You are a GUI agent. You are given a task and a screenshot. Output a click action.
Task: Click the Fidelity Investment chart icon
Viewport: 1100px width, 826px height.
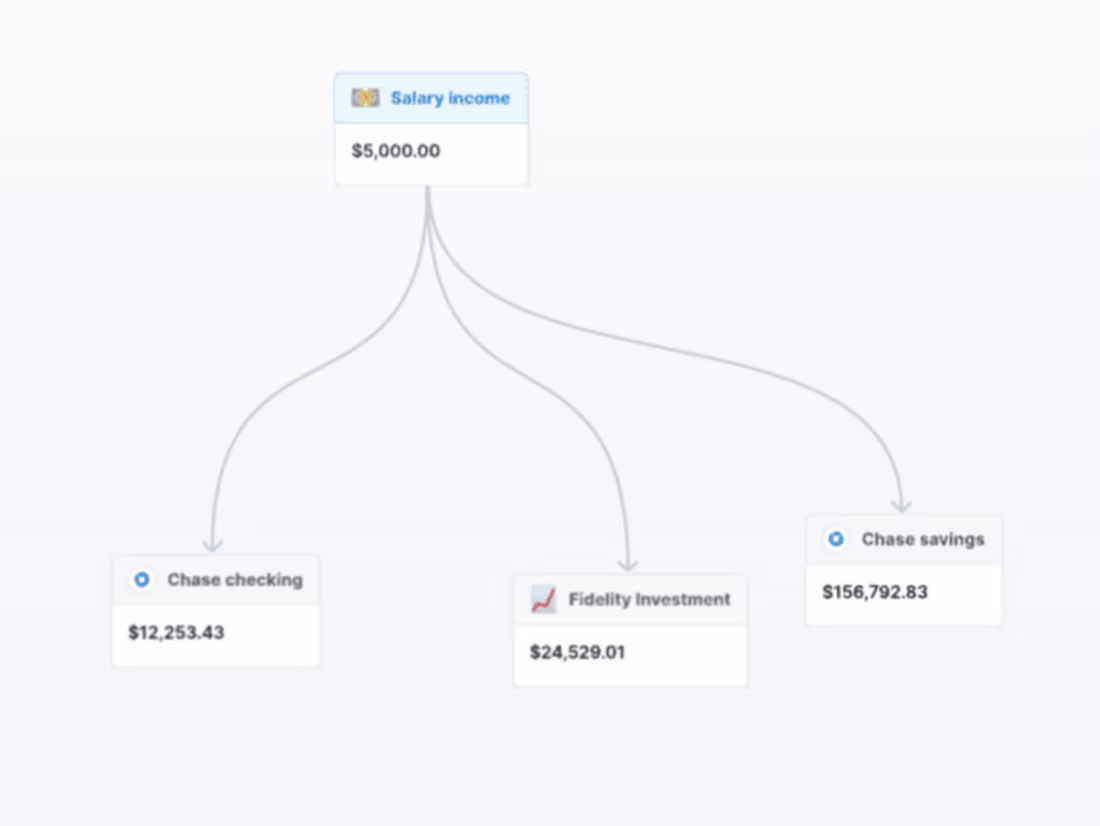[x=543, y=600]
